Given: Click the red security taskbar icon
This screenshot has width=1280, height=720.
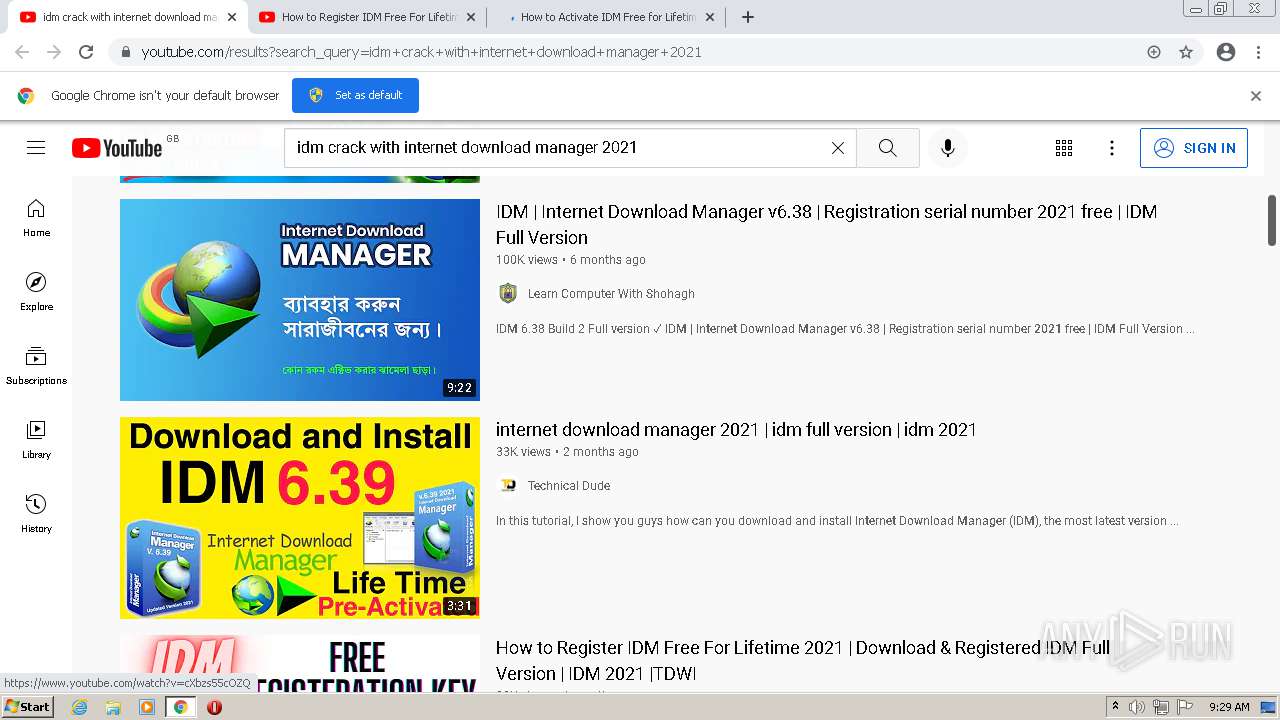Looking at the screenshot, I should (x=214, y=707).
